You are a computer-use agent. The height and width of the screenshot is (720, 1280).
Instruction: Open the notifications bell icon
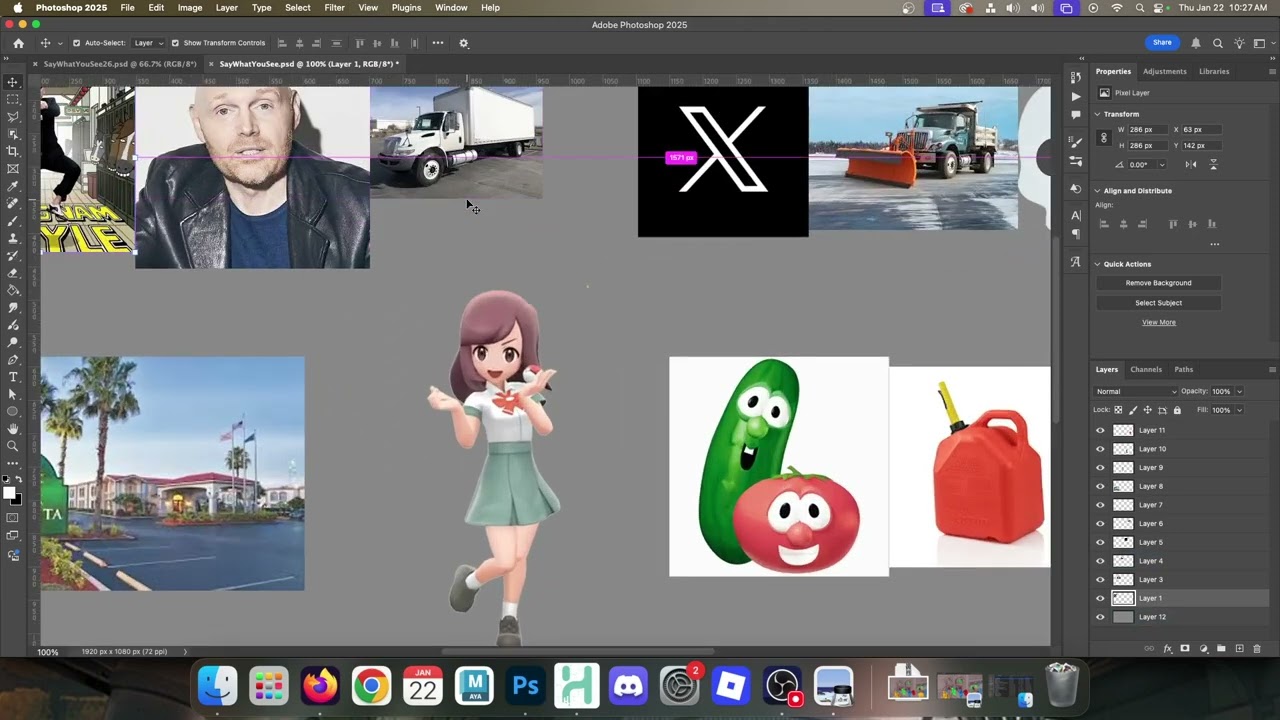click(x=1195, y=43)
